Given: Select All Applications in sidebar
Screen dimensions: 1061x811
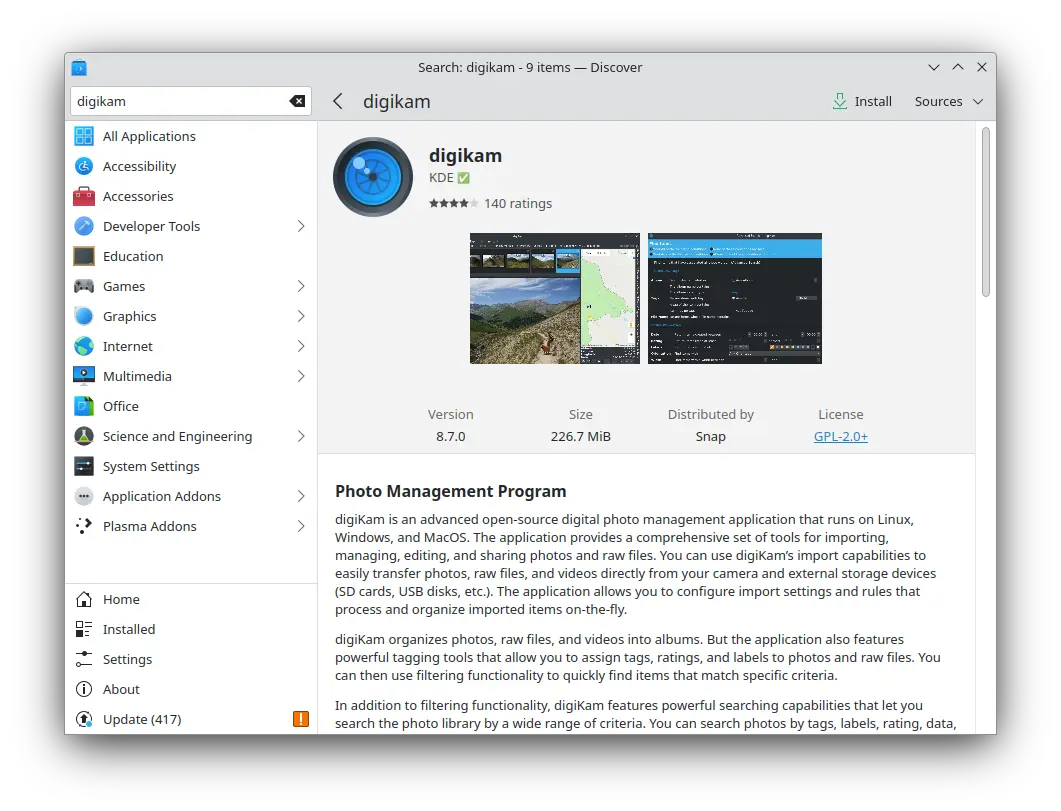Looking at the screenshot, I should [x=149, y=136].
